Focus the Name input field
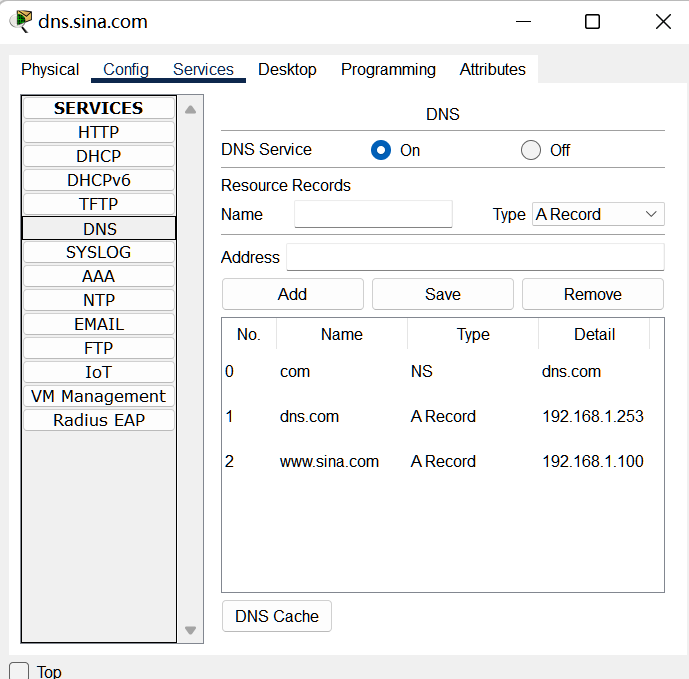Image resolution: width=689 pixels, height=679 pixels. point(373,214)
